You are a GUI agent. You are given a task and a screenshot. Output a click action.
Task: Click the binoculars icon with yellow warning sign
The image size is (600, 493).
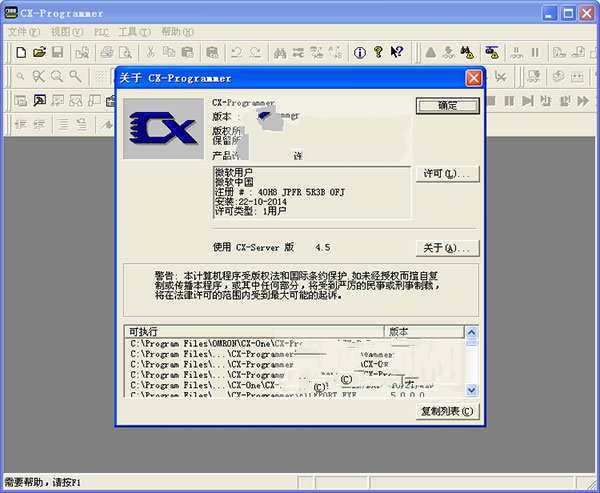pos(467,52)
